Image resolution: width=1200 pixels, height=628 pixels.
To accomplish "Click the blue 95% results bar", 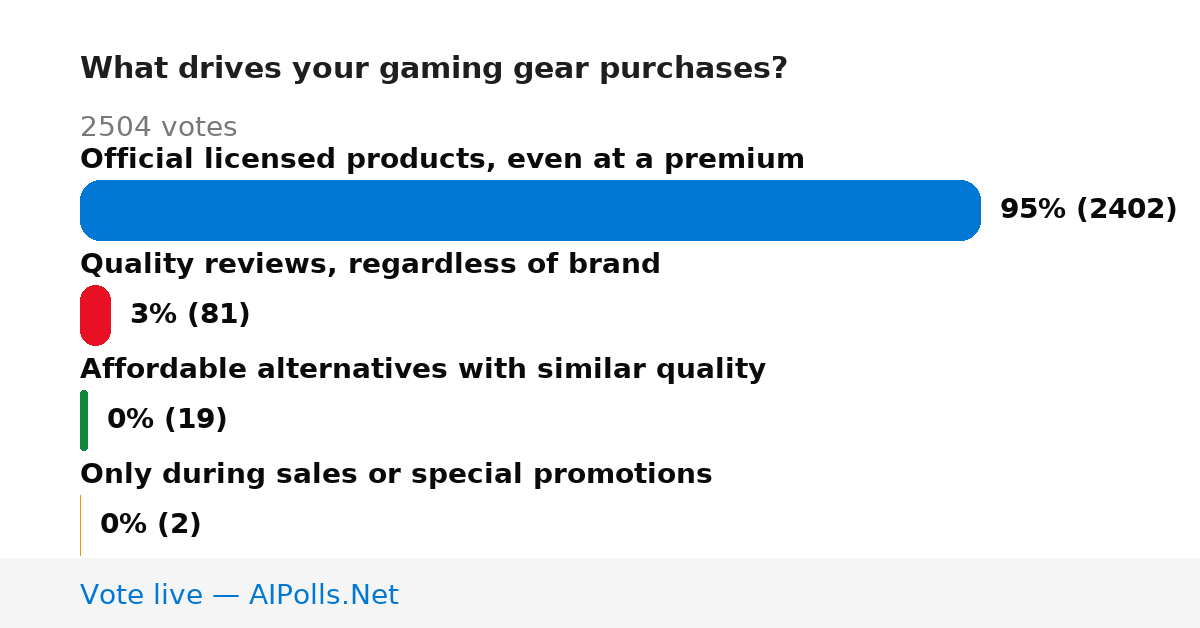I will (530, 210).
